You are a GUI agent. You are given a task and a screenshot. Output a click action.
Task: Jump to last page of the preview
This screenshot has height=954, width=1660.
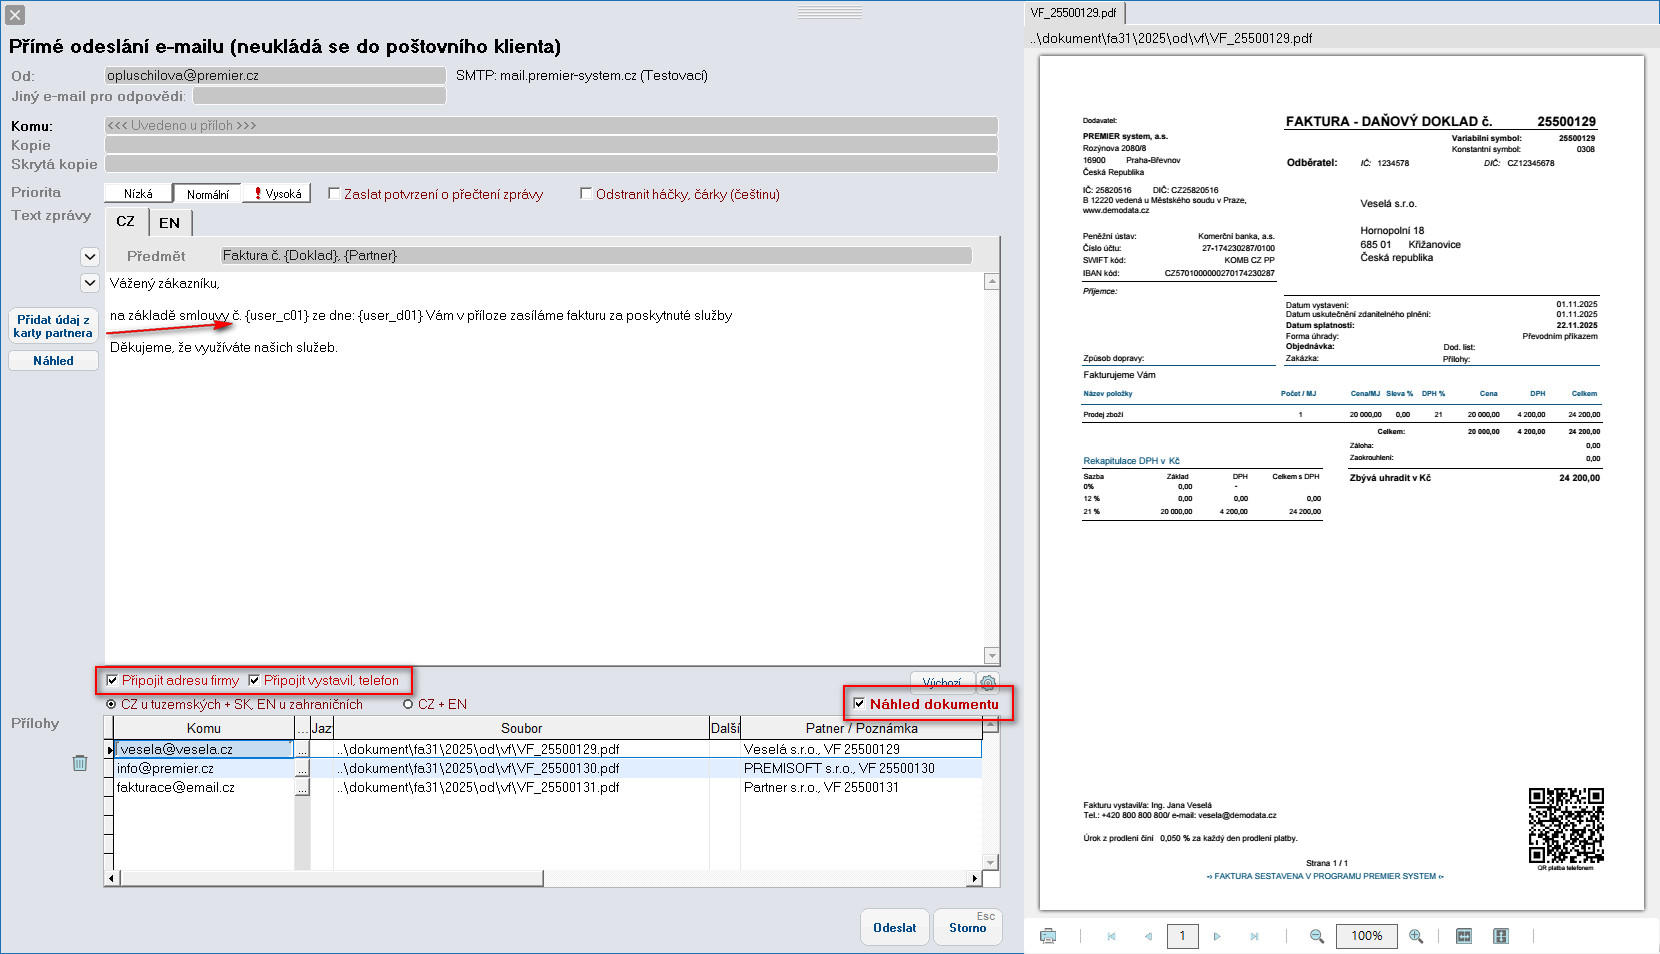[x=1254, y=936]
